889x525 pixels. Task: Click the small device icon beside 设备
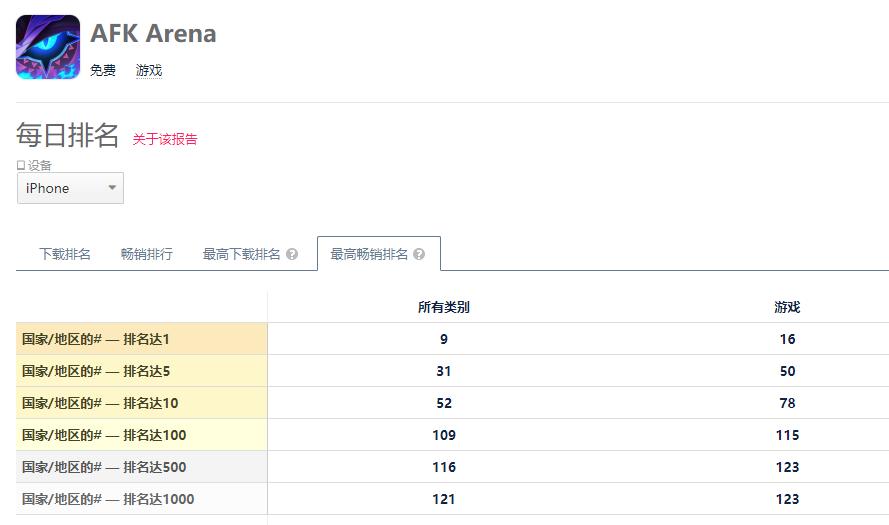click(x=21, y=165)
